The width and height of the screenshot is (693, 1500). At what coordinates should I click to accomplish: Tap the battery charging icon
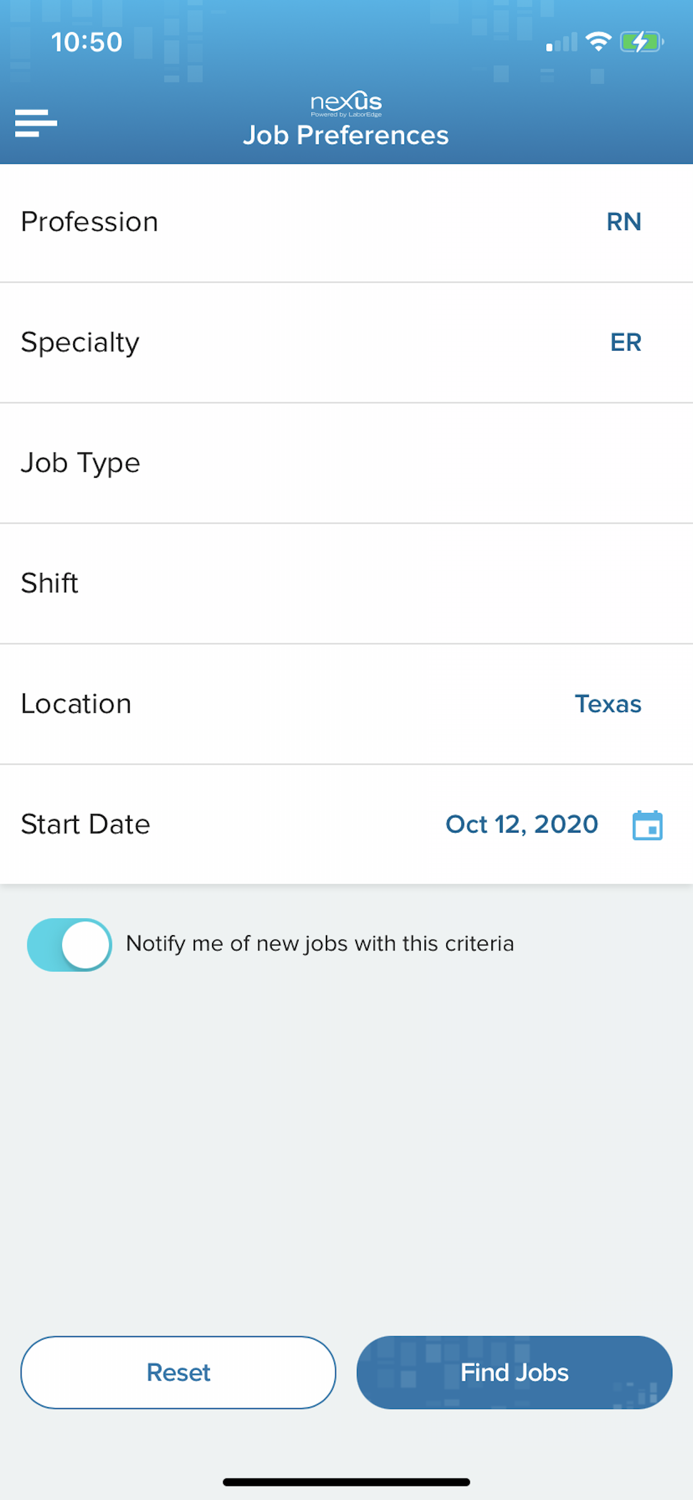641,42
